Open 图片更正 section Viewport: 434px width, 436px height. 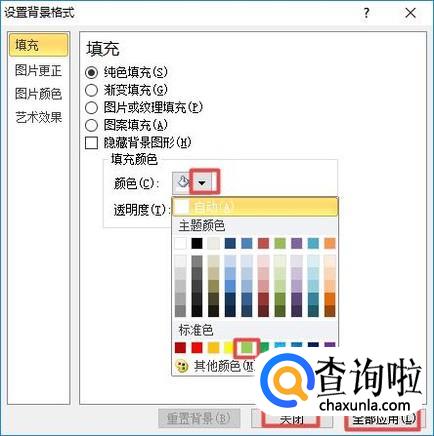click(x=38, y=70)
